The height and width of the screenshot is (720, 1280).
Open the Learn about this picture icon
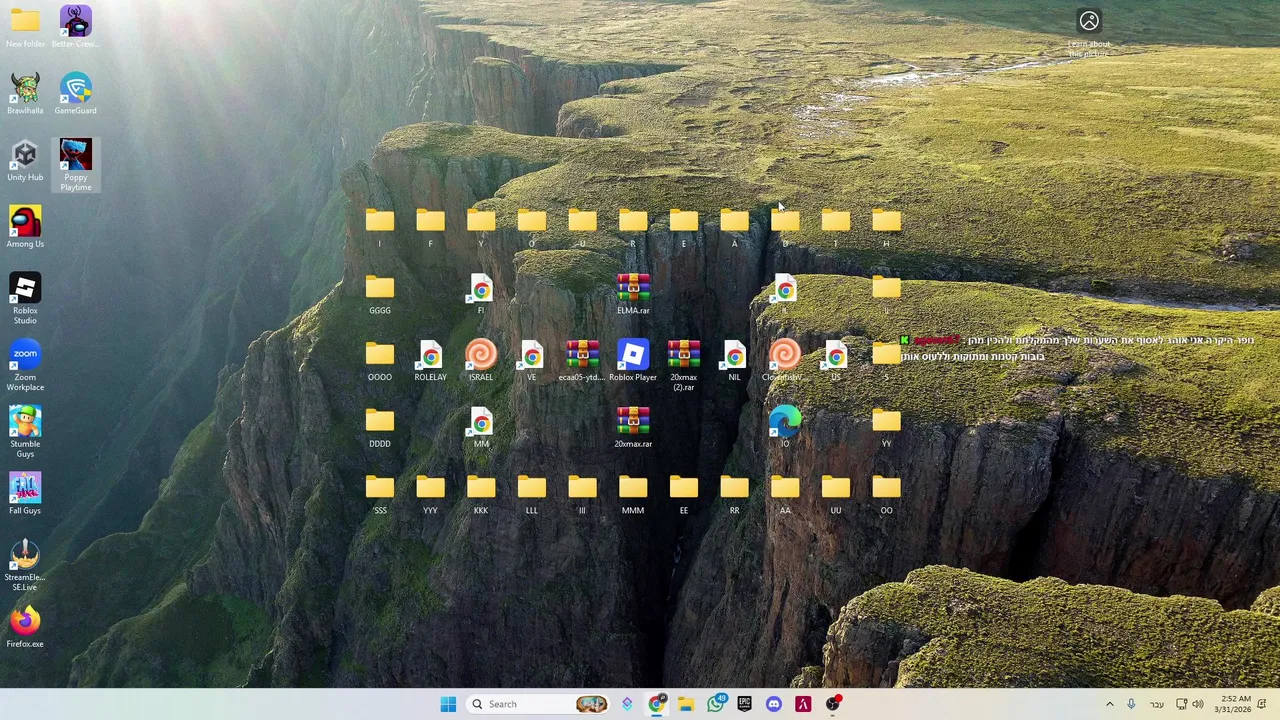tap(1089, 32)
